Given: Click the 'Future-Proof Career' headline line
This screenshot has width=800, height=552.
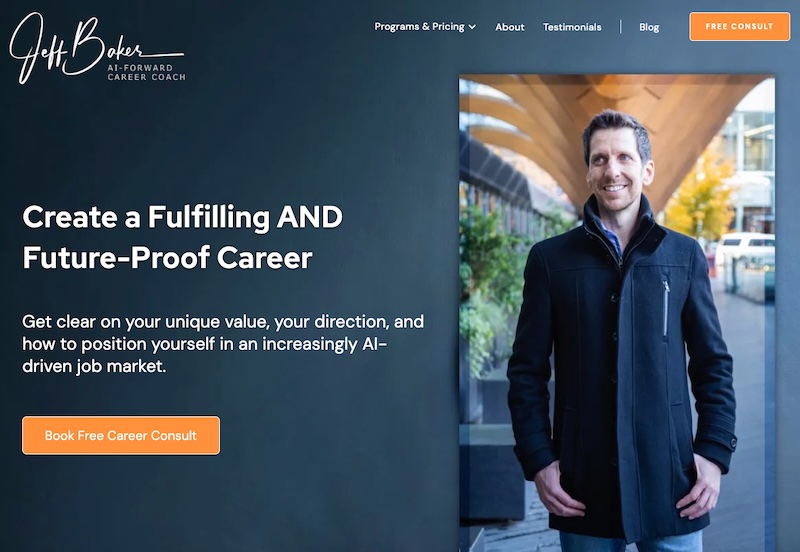Looking at the screenshot, I should tap(167, 258).
